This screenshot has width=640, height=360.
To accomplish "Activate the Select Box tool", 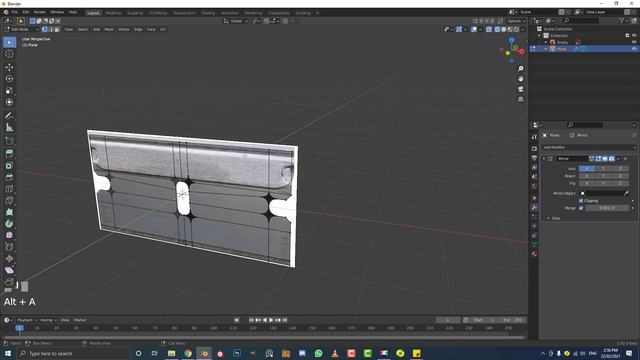I will pos(9,42).
